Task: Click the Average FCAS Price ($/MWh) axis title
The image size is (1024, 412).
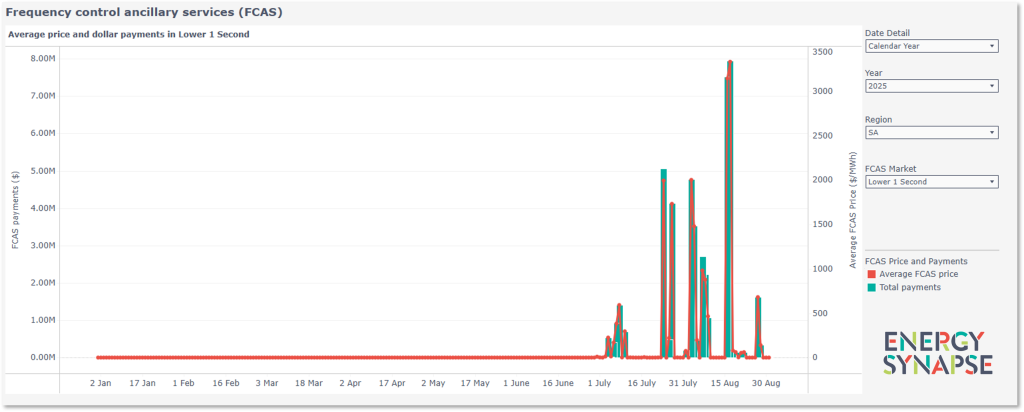Action: (x=853, y=210)
